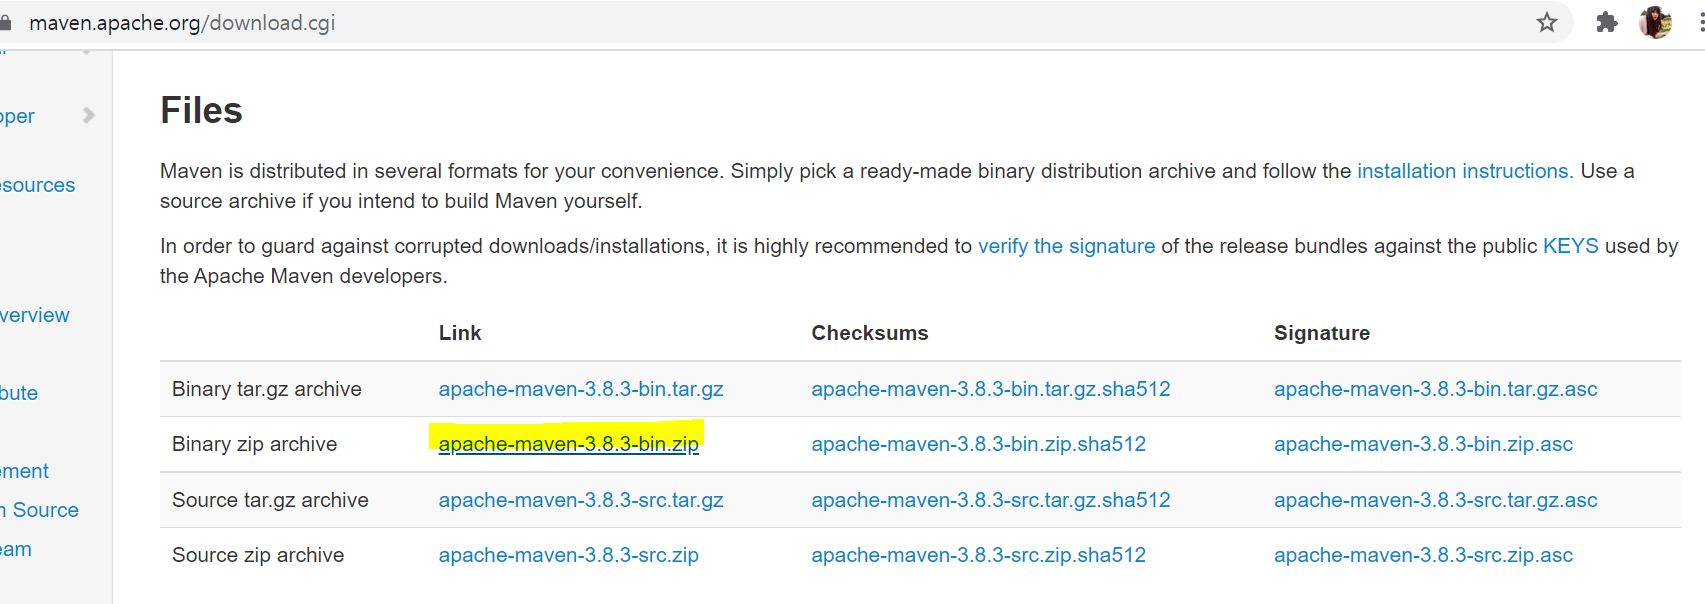Click the Binary tar.gz archive cell
This screenshot has height=604, width=1705.
[267, 389]
